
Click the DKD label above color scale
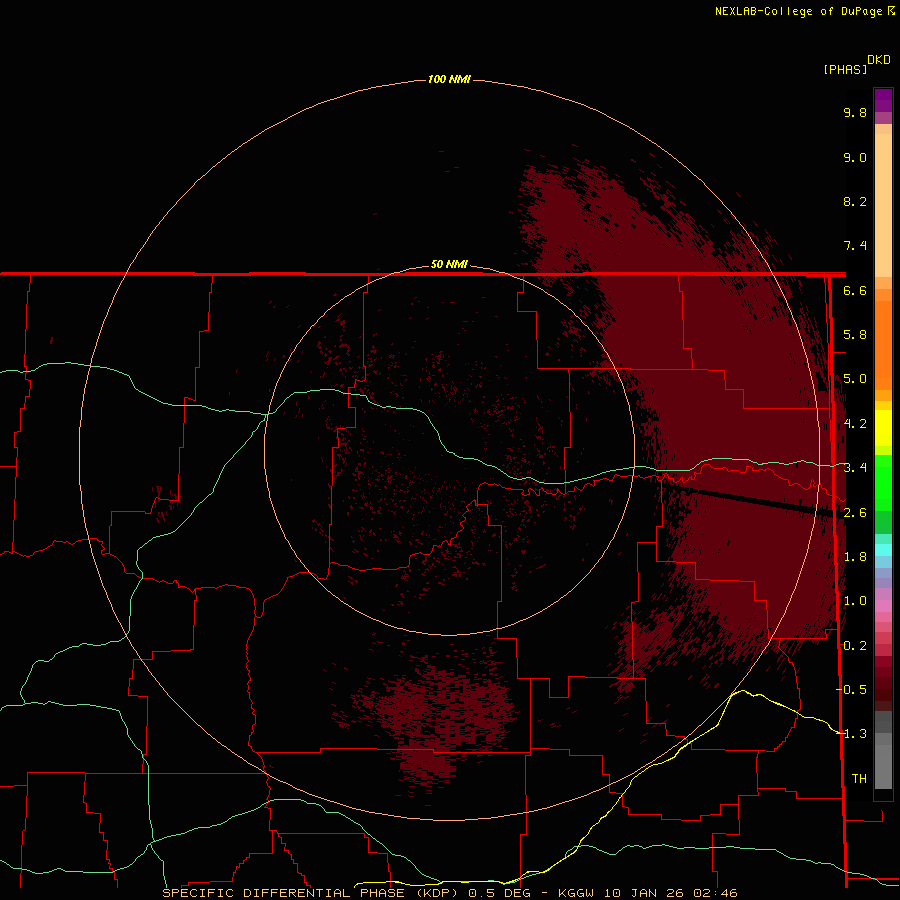879,60
